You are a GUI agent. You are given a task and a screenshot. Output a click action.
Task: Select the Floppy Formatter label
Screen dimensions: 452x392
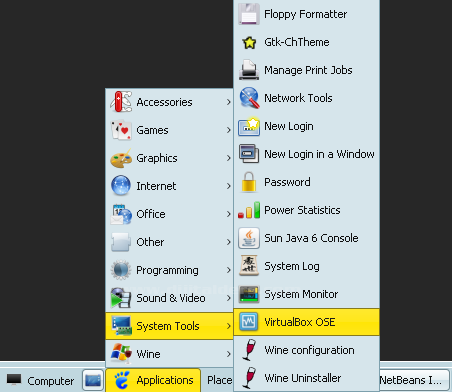[305, 14]
